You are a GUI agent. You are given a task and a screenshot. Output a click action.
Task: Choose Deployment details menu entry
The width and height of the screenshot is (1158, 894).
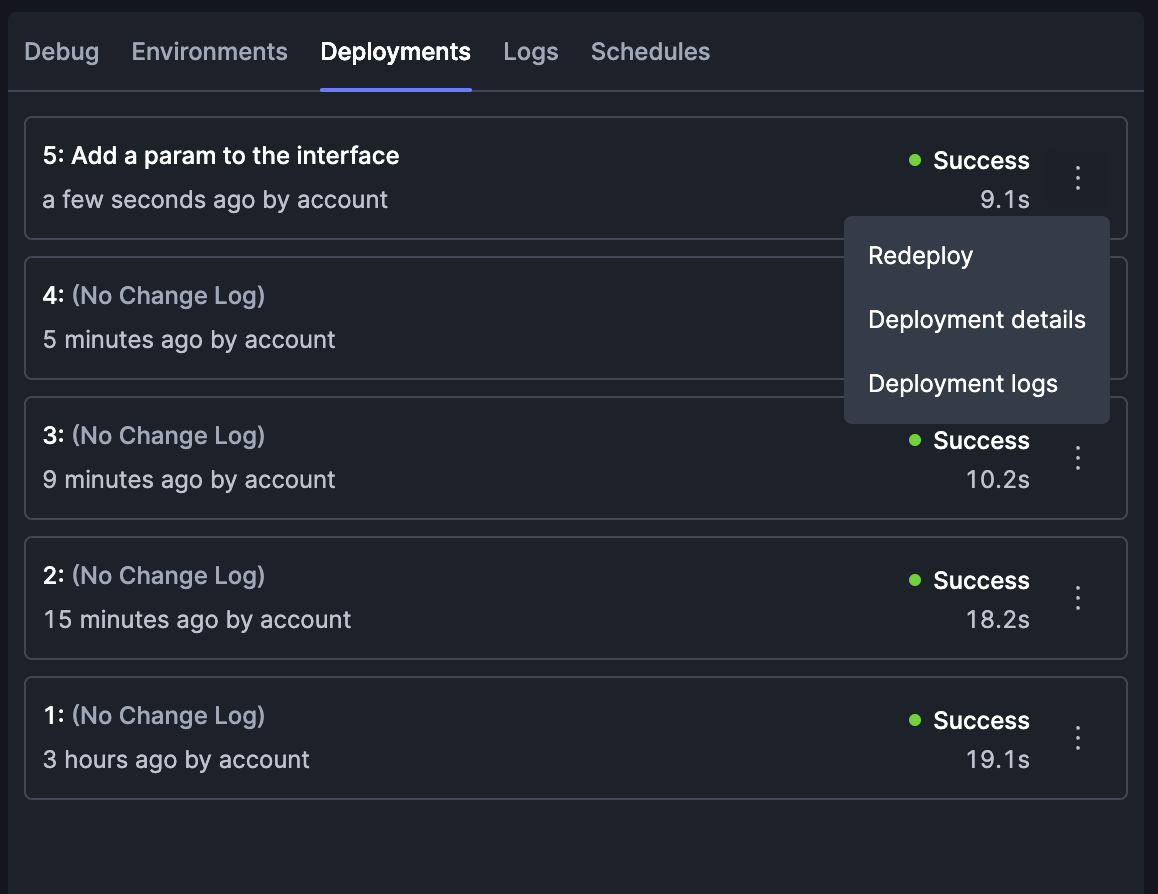[x=976, y=320]
